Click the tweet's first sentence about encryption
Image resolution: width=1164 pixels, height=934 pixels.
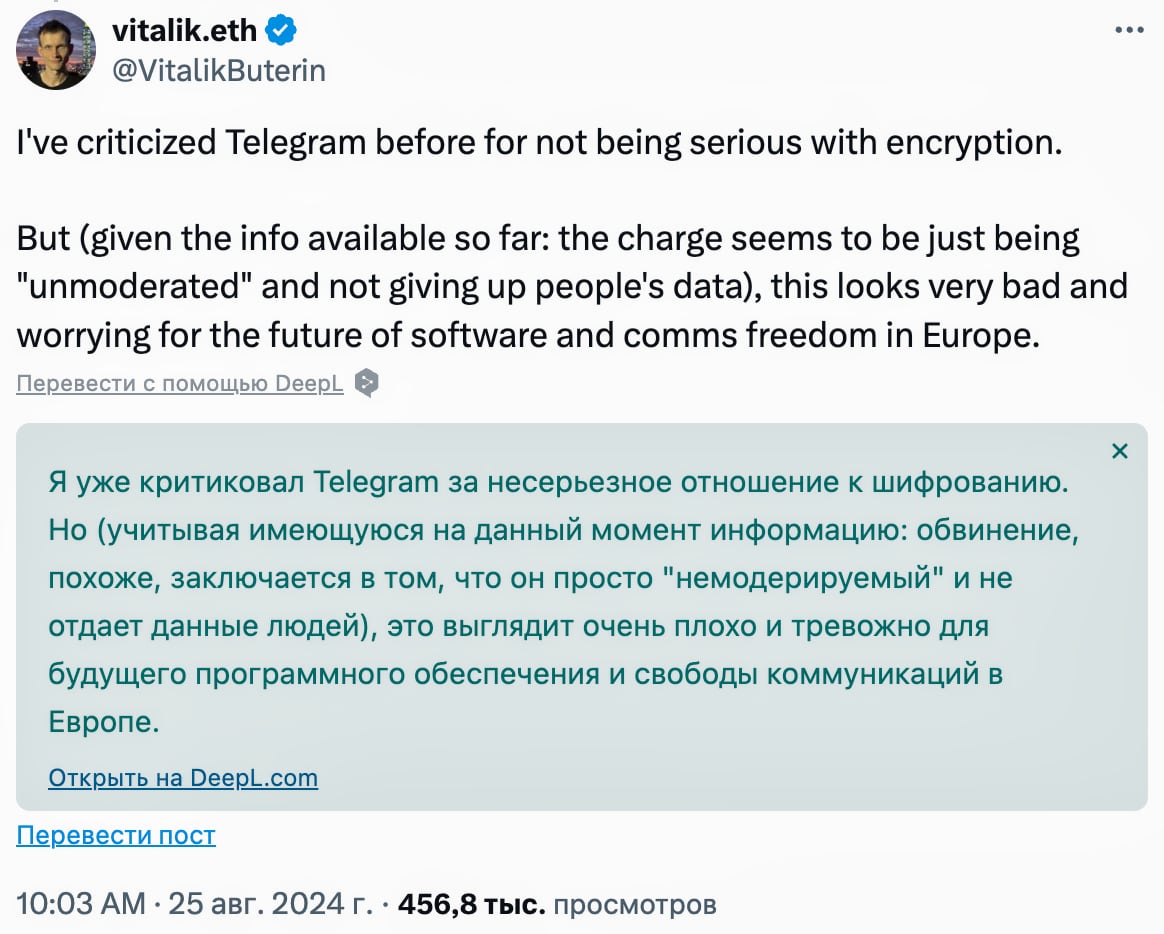(539, 143)
